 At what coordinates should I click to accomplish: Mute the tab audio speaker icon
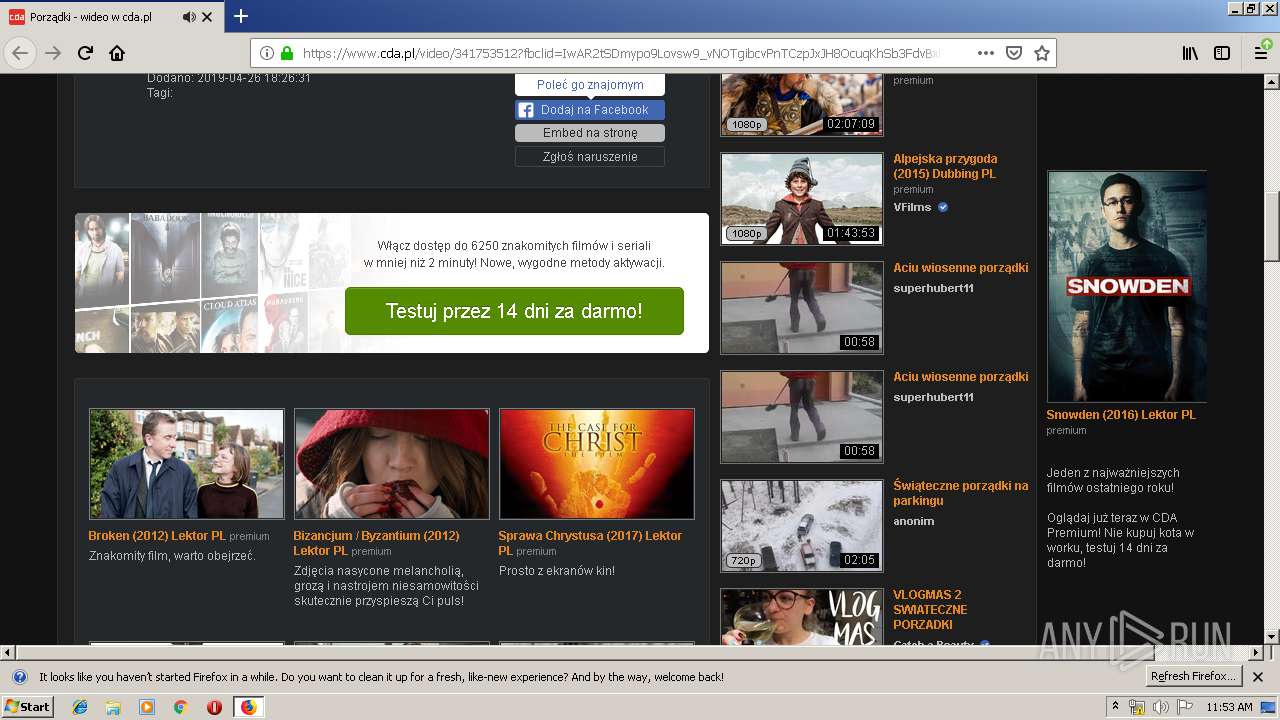189,17
